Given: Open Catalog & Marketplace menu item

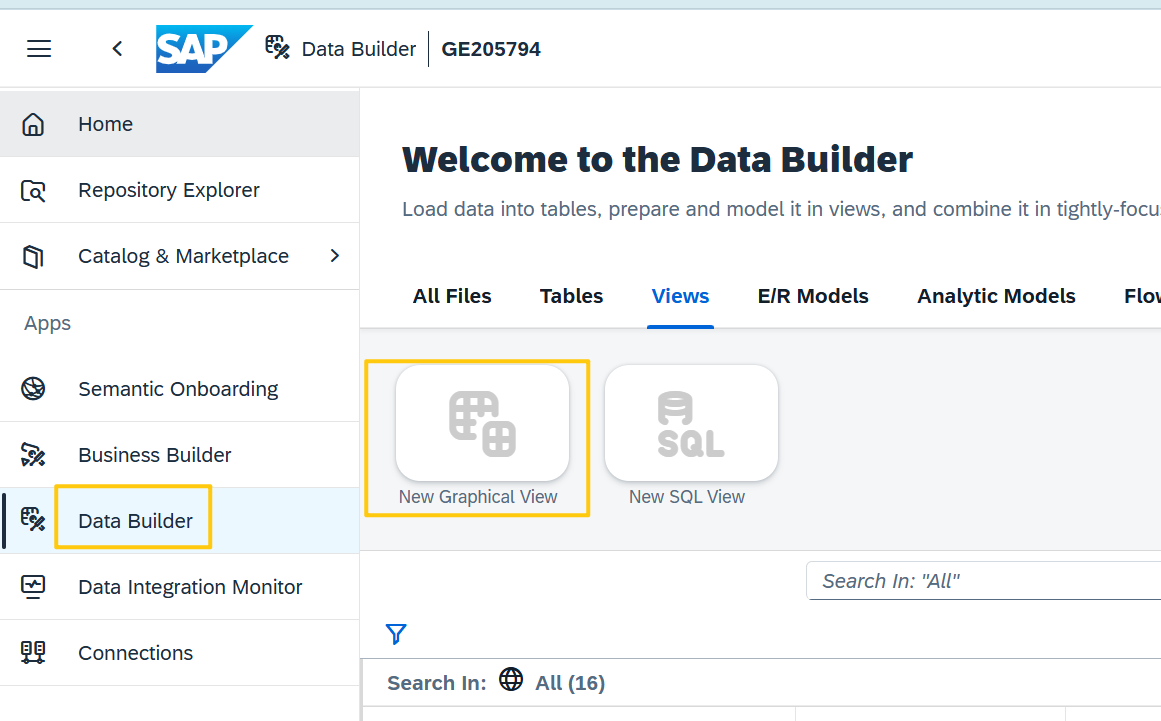Looking at the screenshot, I should point(179,256).
